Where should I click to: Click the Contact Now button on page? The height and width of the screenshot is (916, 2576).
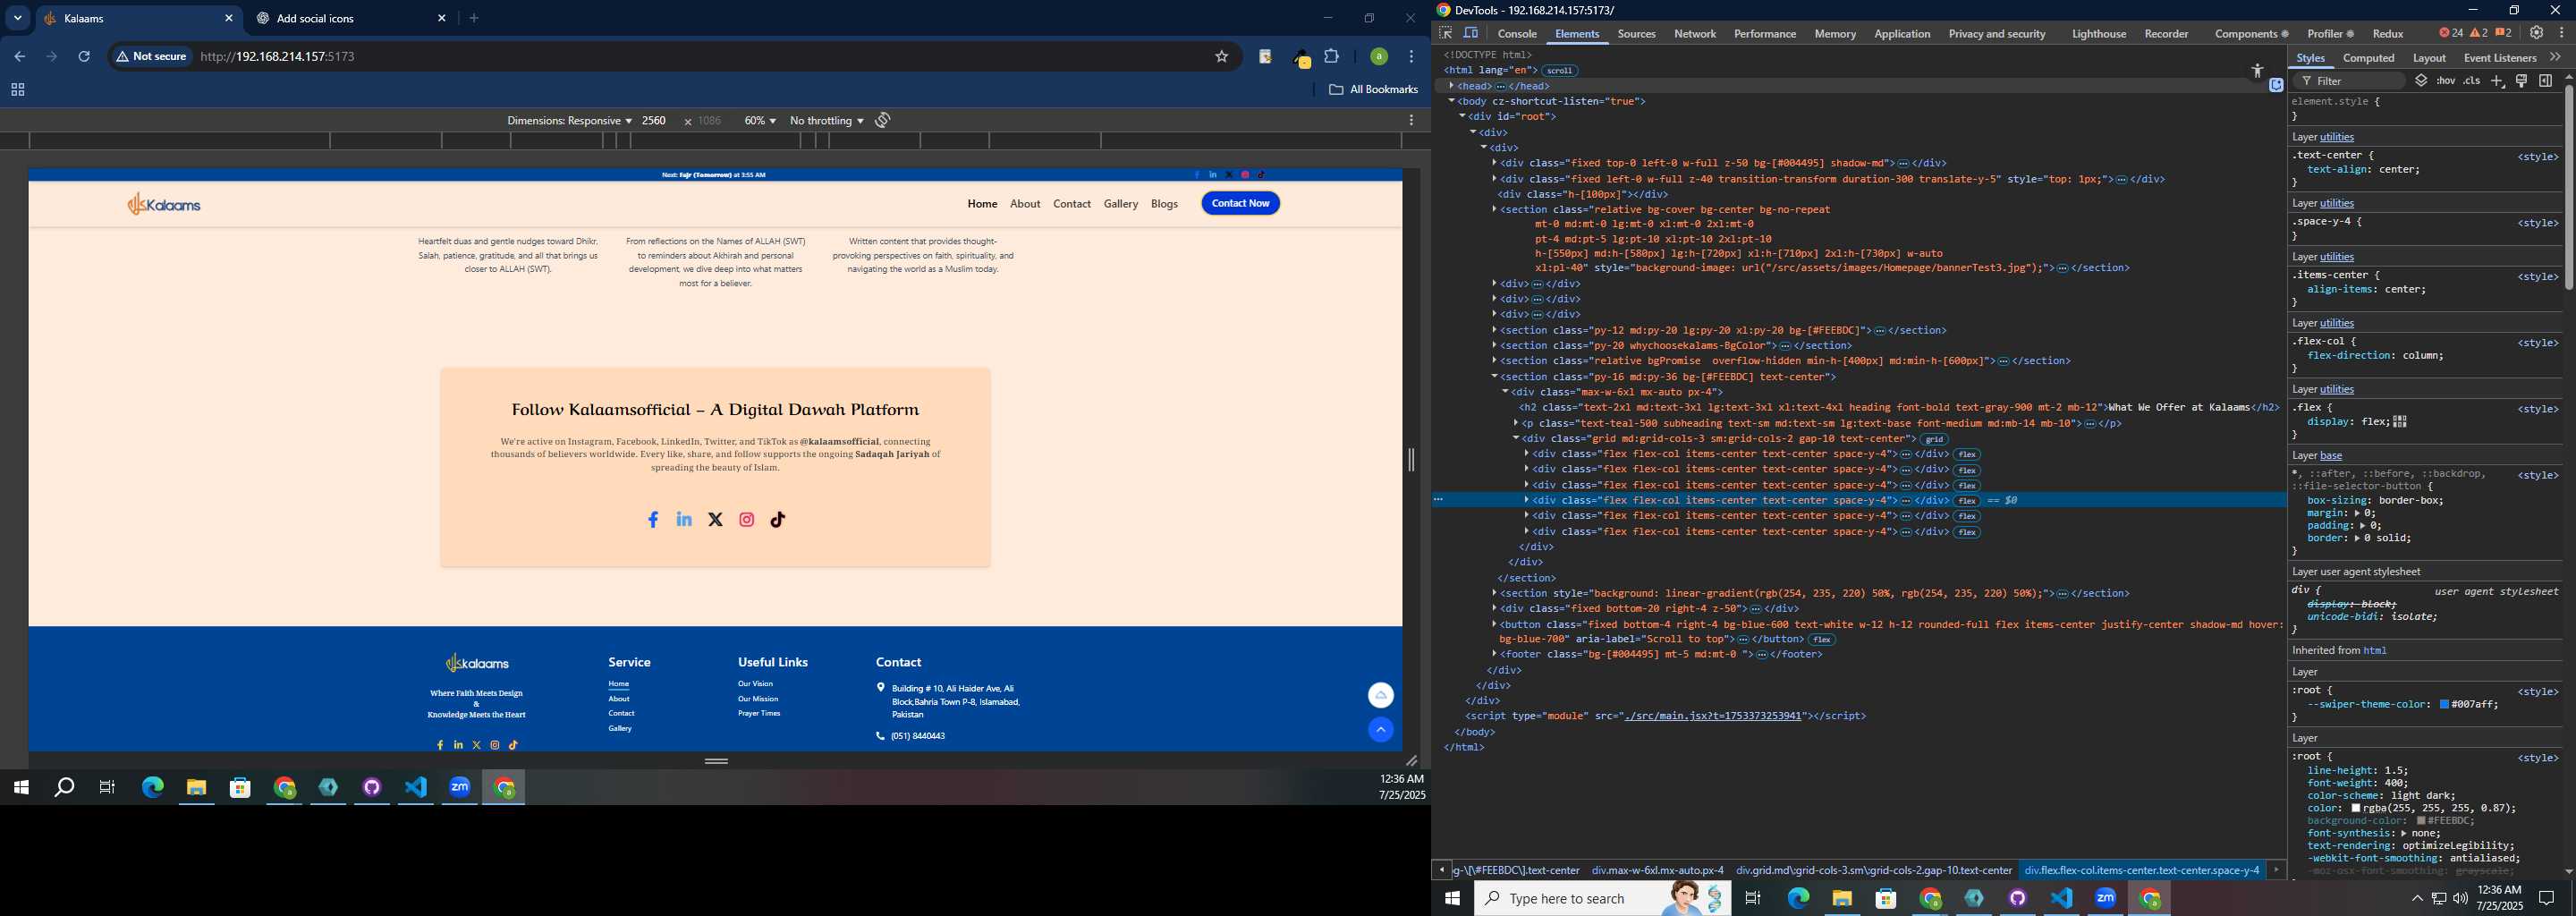[x=1240, y=203]
